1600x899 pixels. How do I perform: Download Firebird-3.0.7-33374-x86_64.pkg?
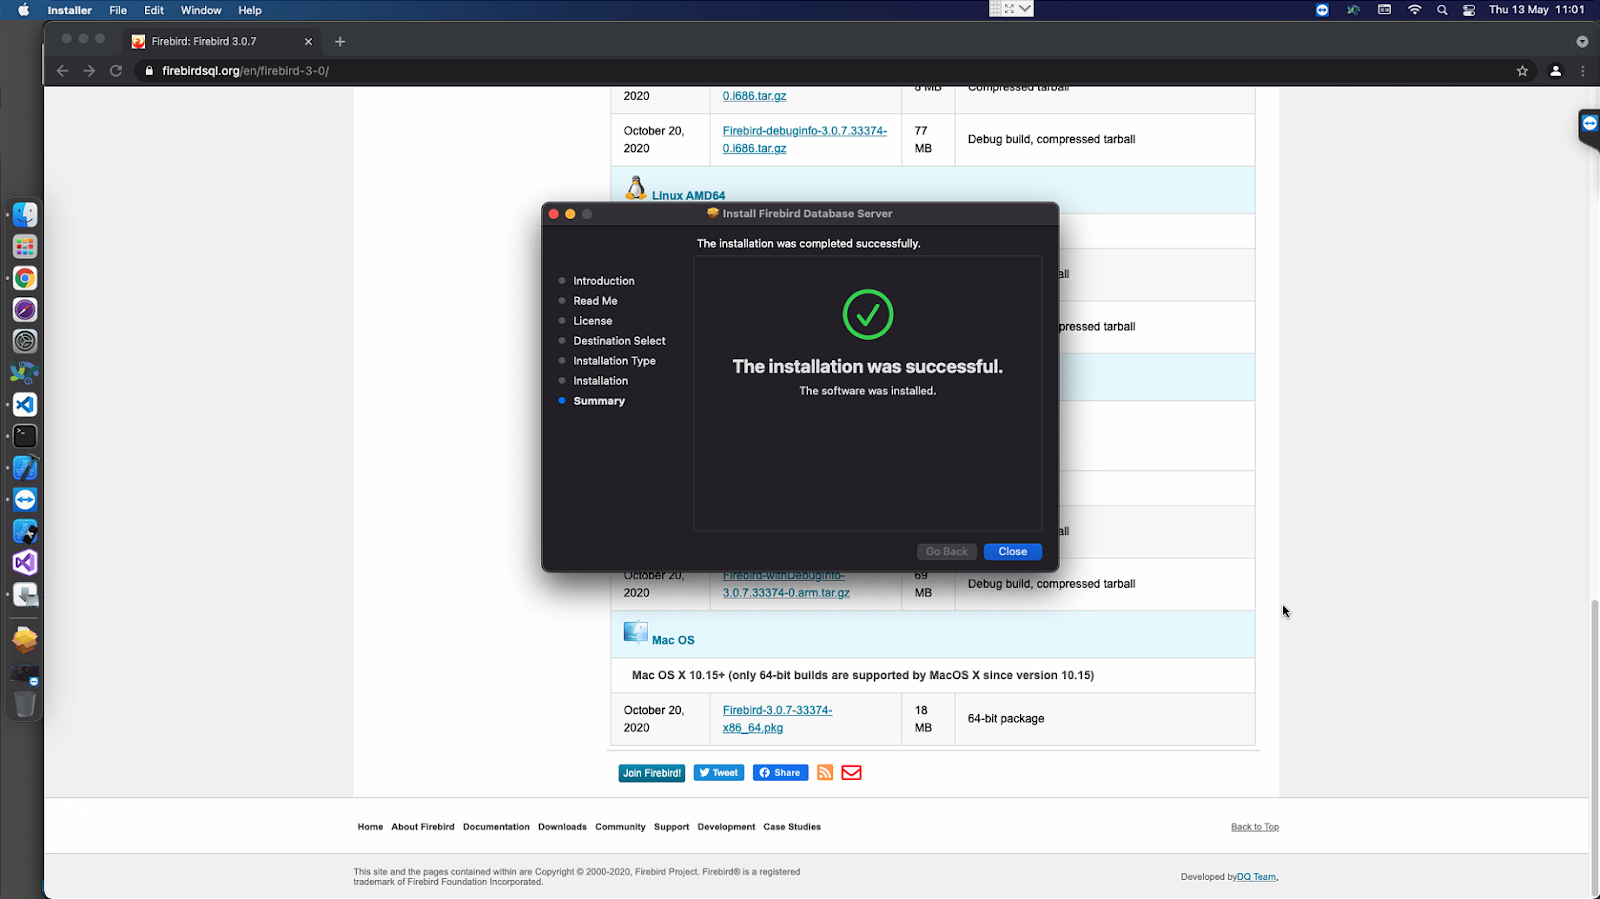pos(777,719)
